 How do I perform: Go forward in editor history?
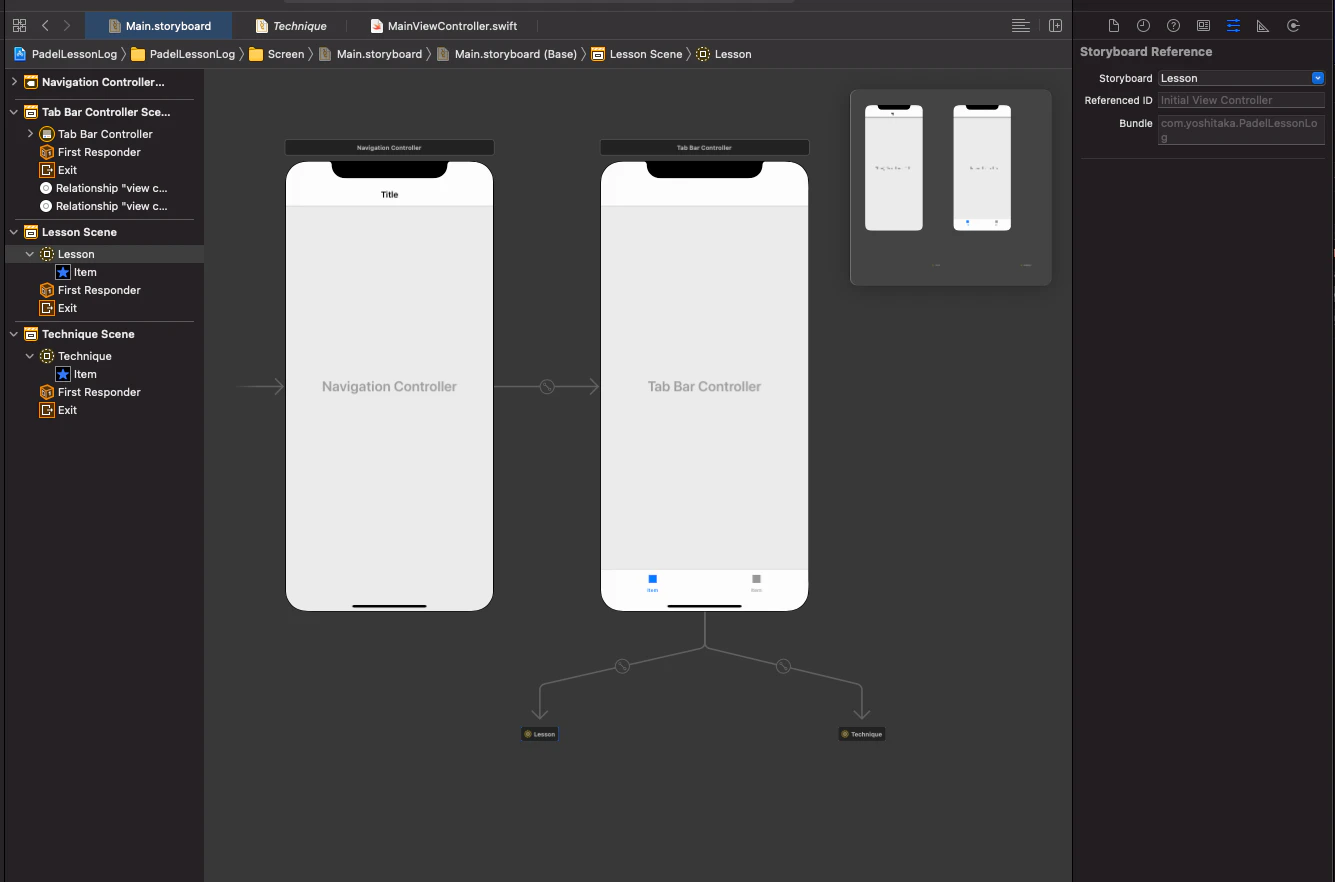point(67,25)
